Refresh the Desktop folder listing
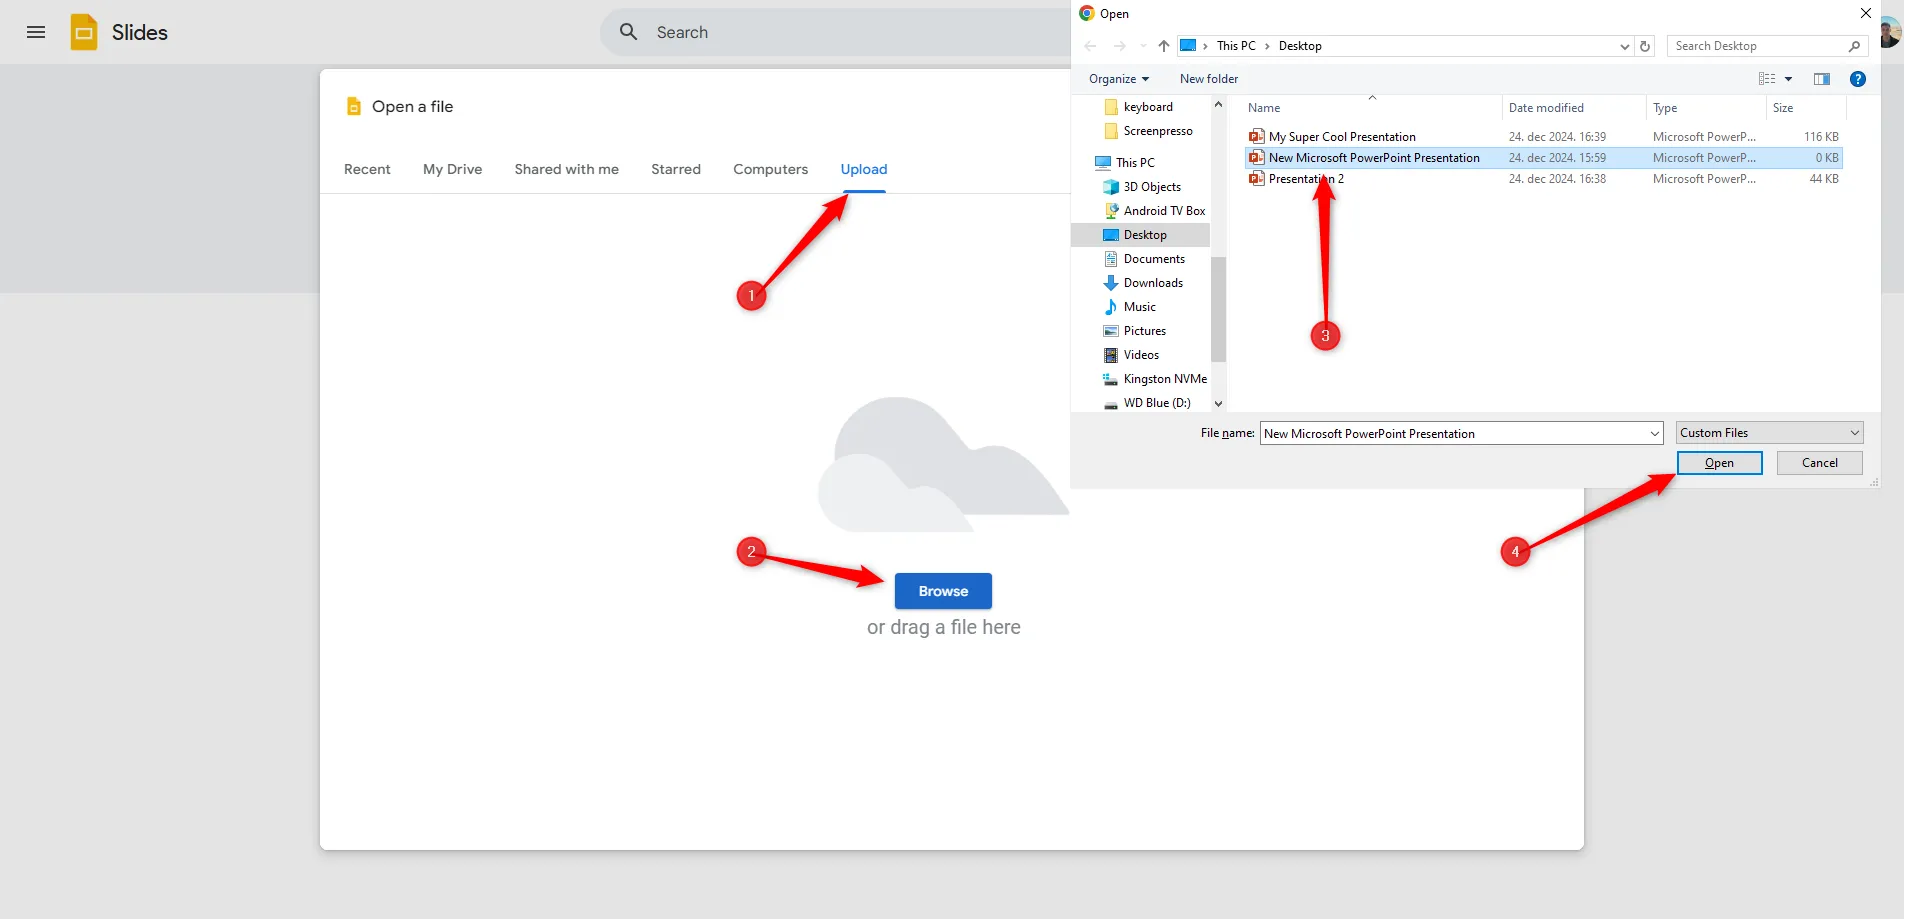The image size is (1920, 919). click(1645, 46)
